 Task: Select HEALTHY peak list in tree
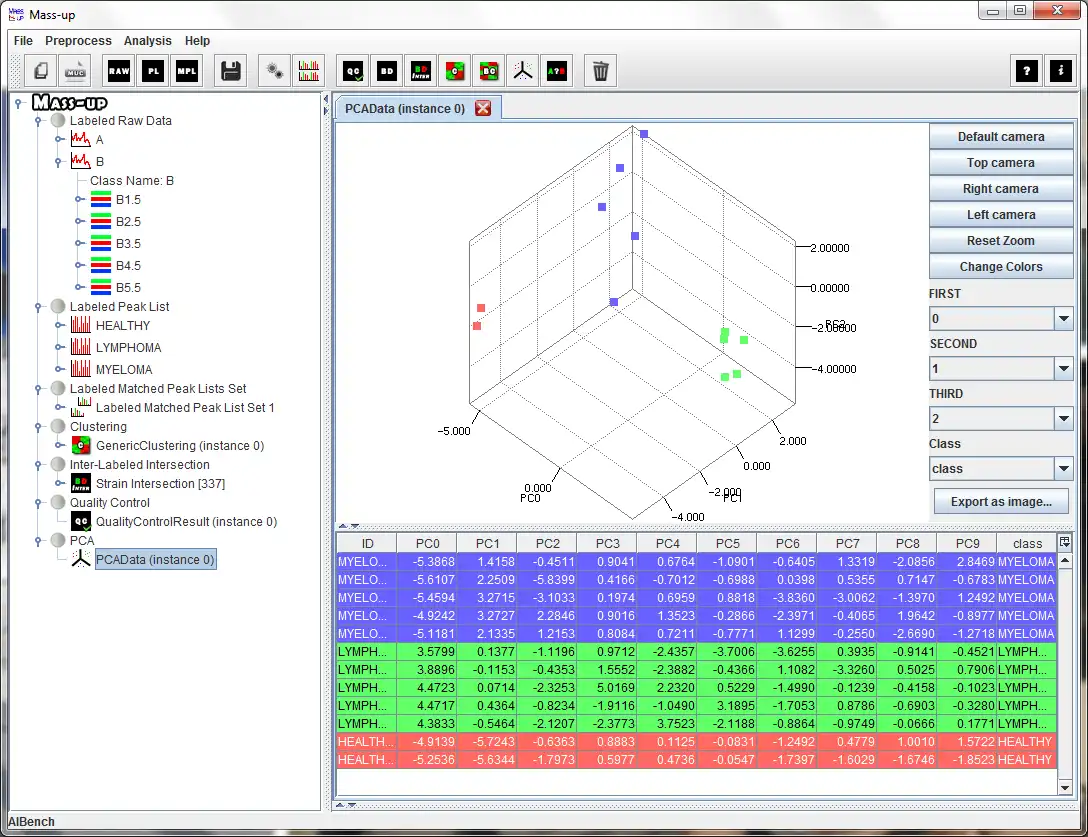pyautogui.click(x=123, y=326)
